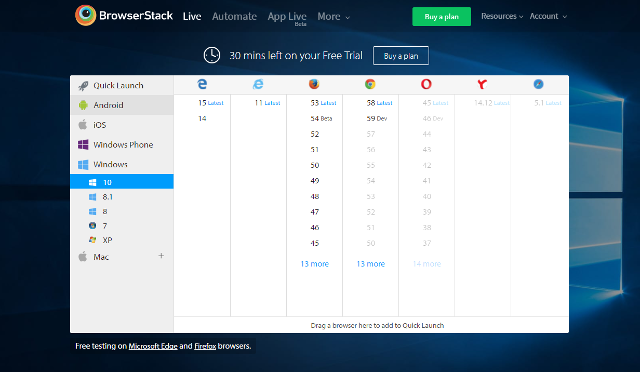Select Android in sidebar

click(122, 105)
